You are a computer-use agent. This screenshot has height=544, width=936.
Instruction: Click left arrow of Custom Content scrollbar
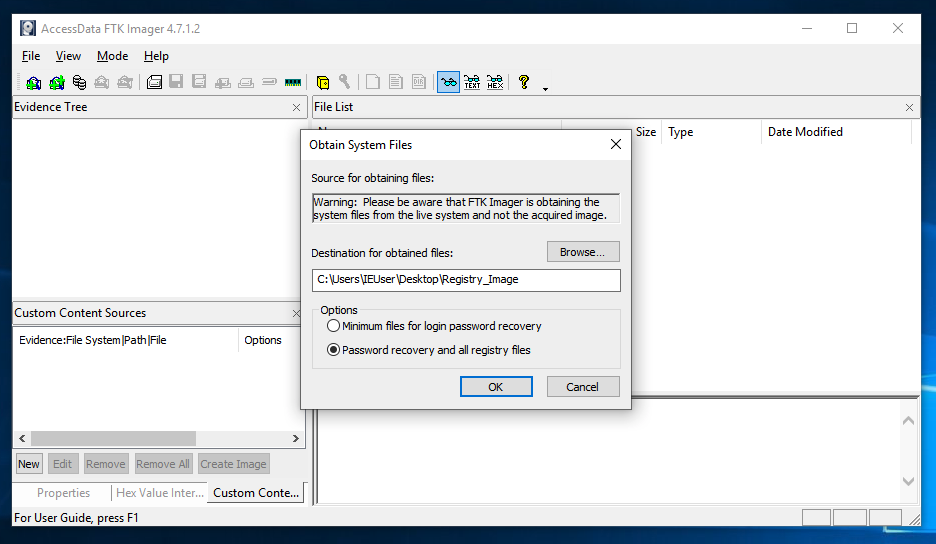tap(22, 438)
